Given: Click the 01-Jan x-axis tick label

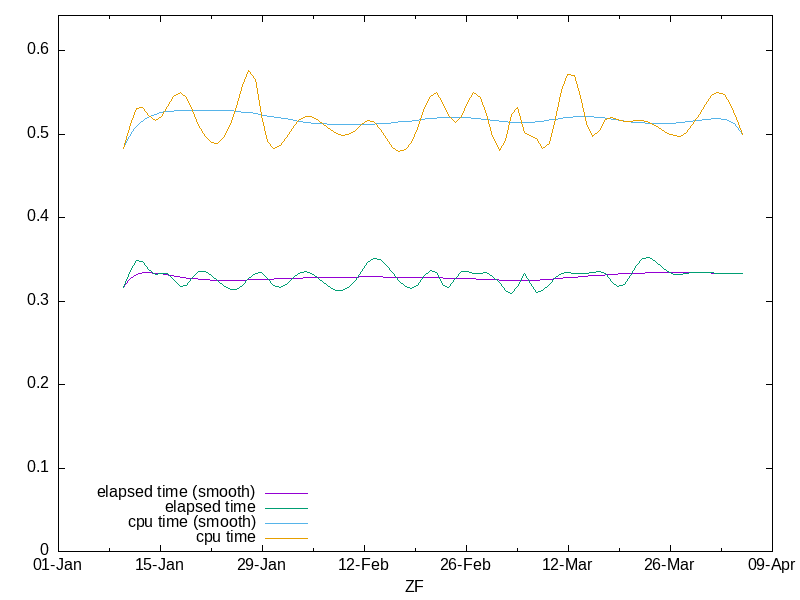Looking at the screenshot, I should (58, 565).
